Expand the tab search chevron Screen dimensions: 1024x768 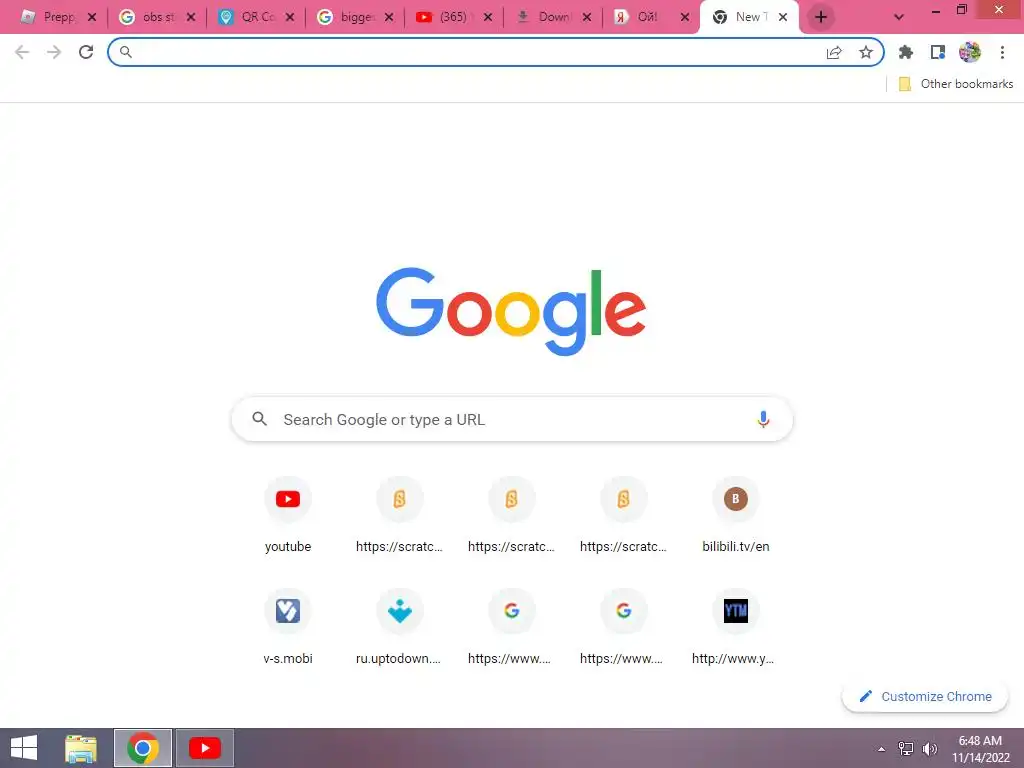coord(899,17)
